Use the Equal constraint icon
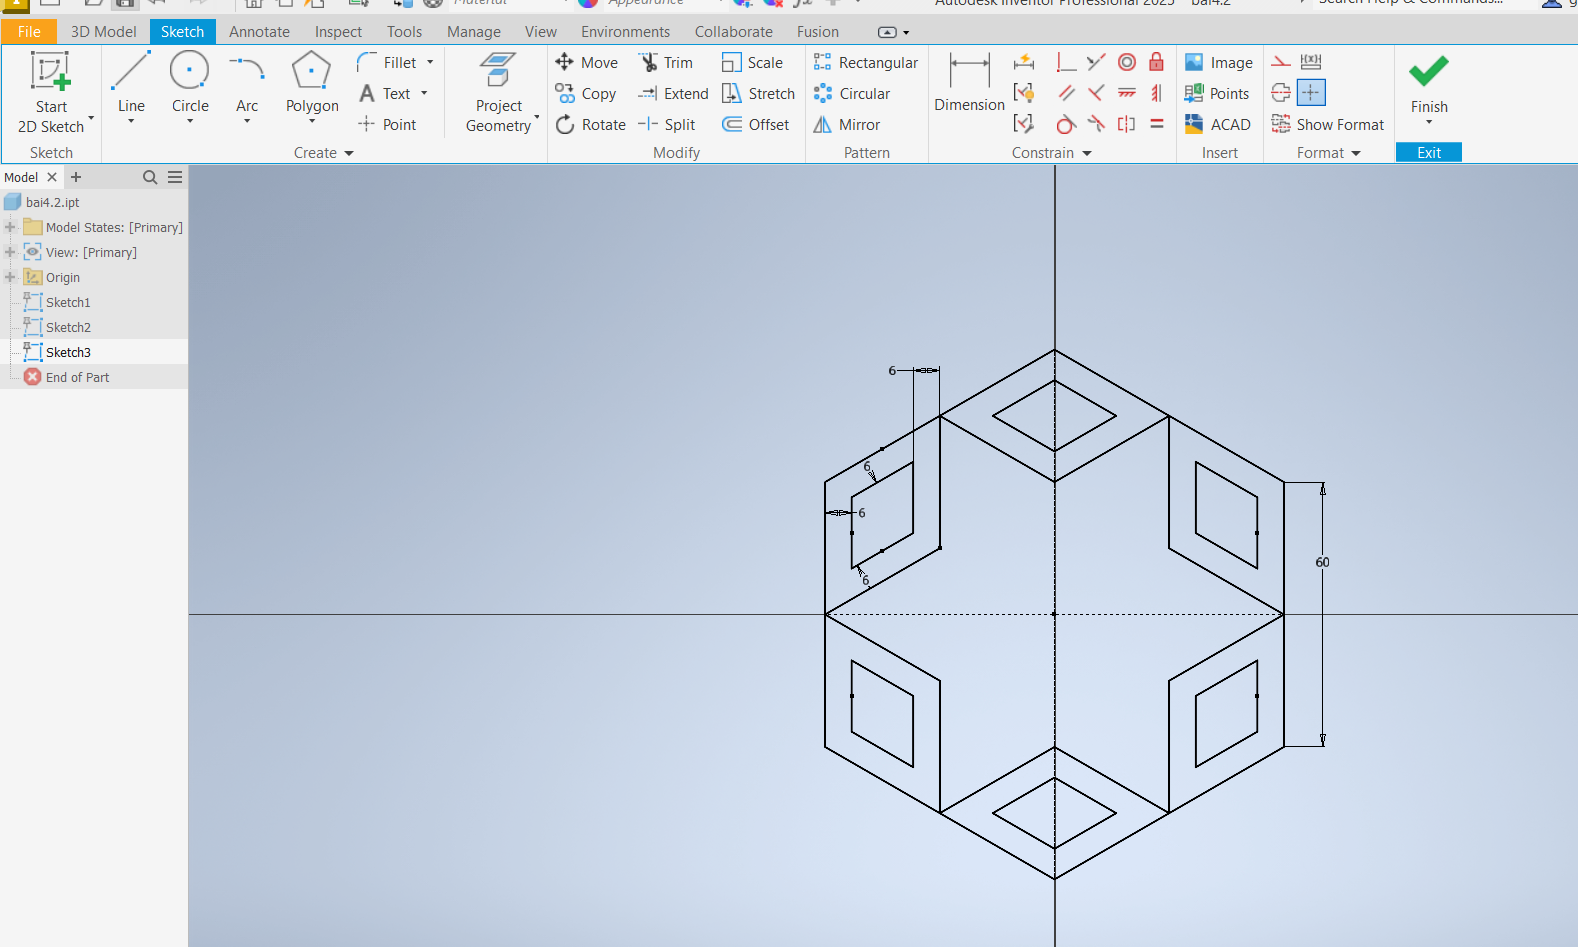 point(1156,124)
